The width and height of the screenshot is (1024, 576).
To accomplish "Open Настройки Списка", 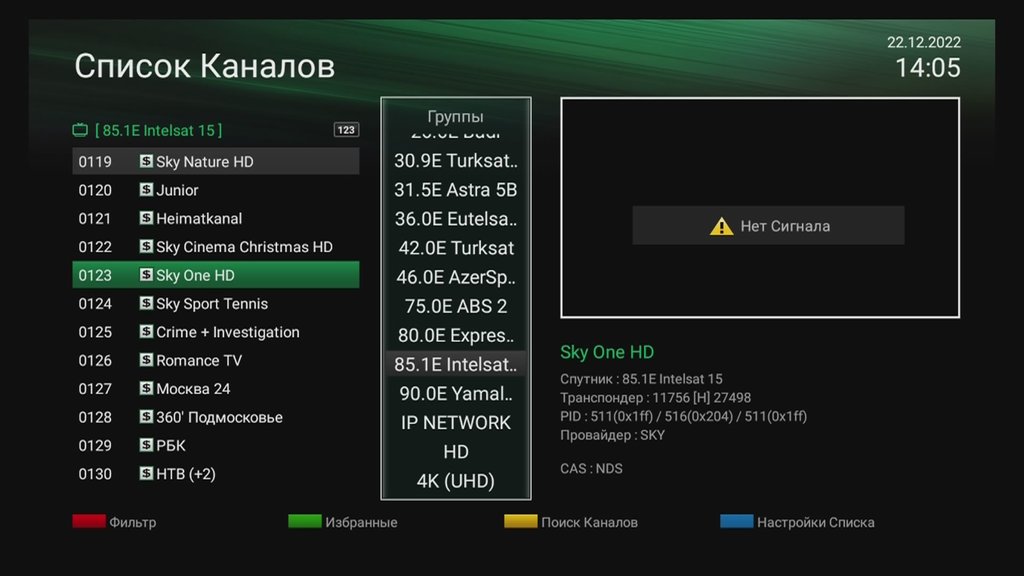I will [x=816, y=521].
